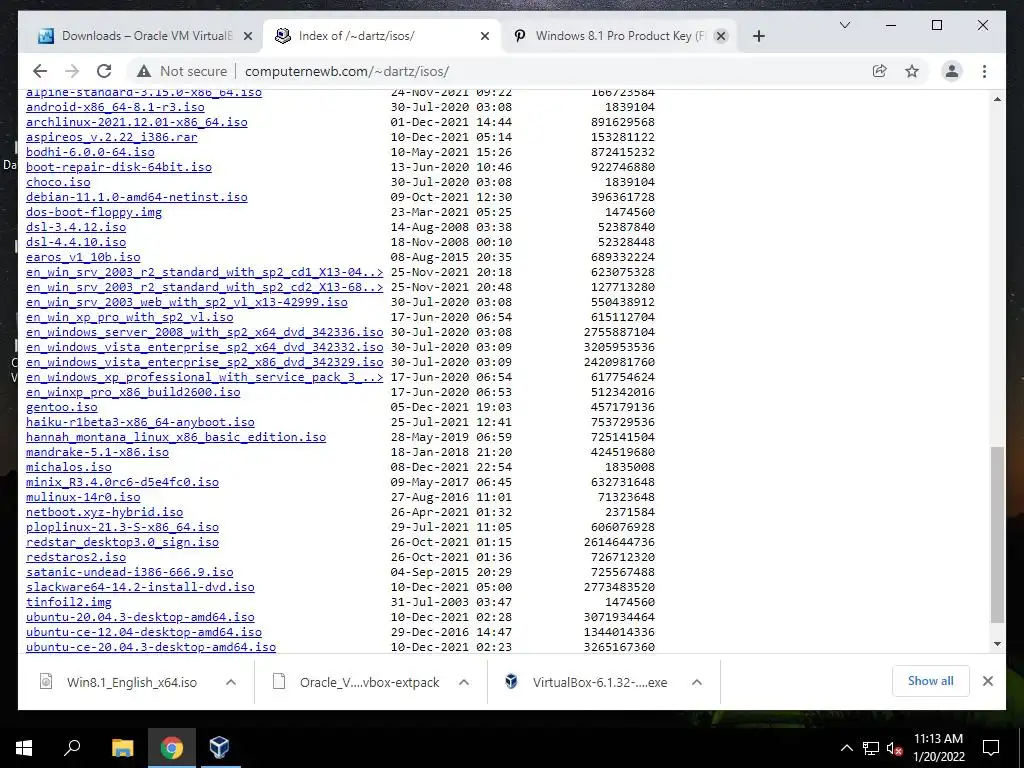The height and width of the screenshot is (768, 1024).
Task: Expand options for Win8.1_English_x64.iso download
Action: pyautogui.click(x=231, y=682)
